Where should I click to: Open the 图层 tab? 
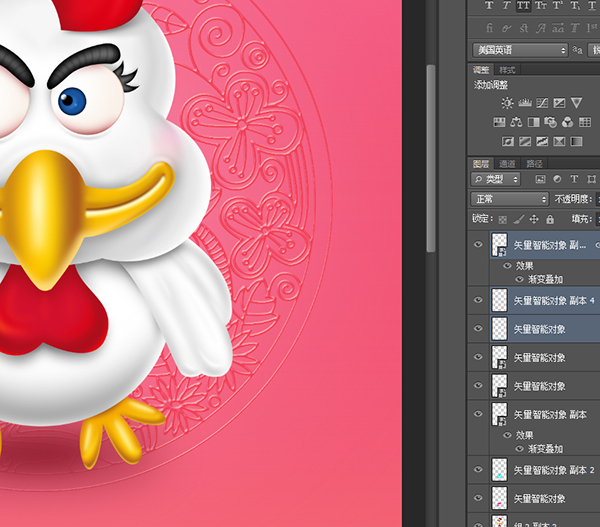tap(481, 164)
